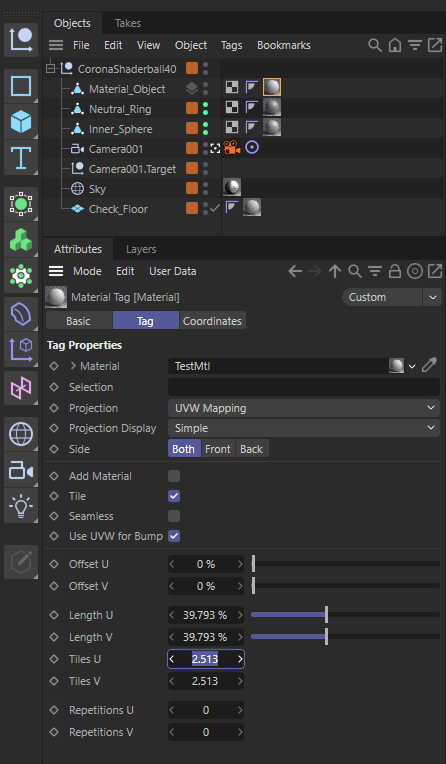Select the Rectangle spline tool
Image resolution: width=446 pixels, height=764 pixels.
click(21, 86)
